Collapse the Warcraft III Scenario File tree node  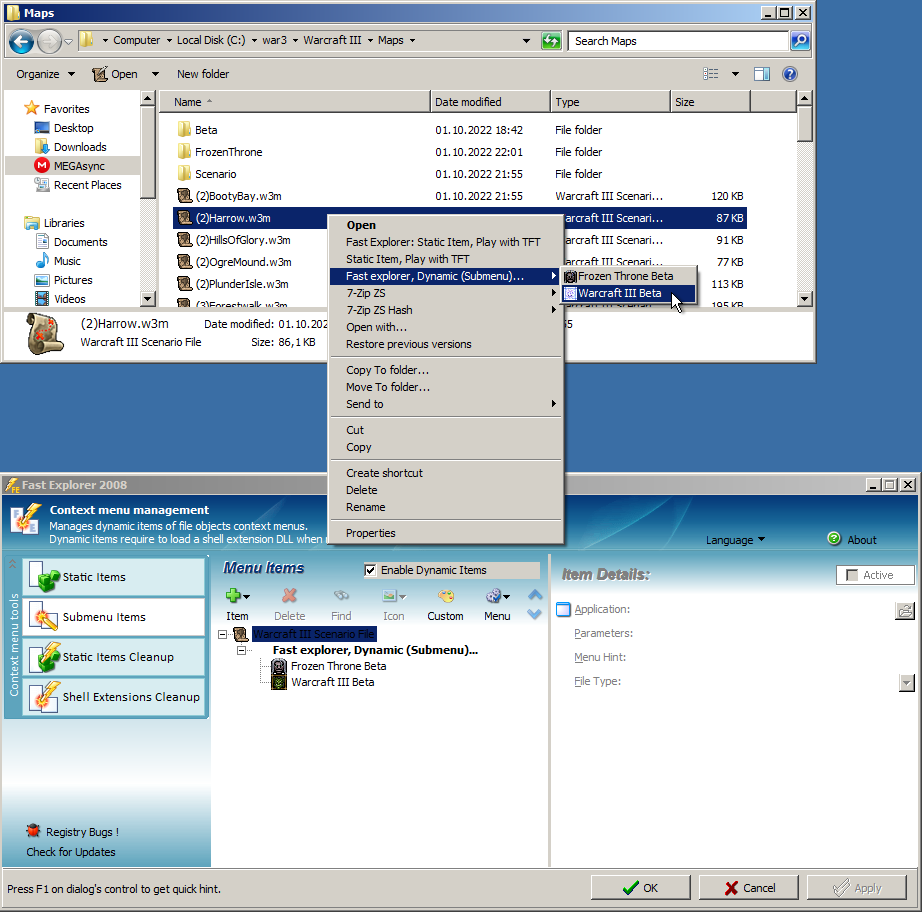[x=222, y=634]
